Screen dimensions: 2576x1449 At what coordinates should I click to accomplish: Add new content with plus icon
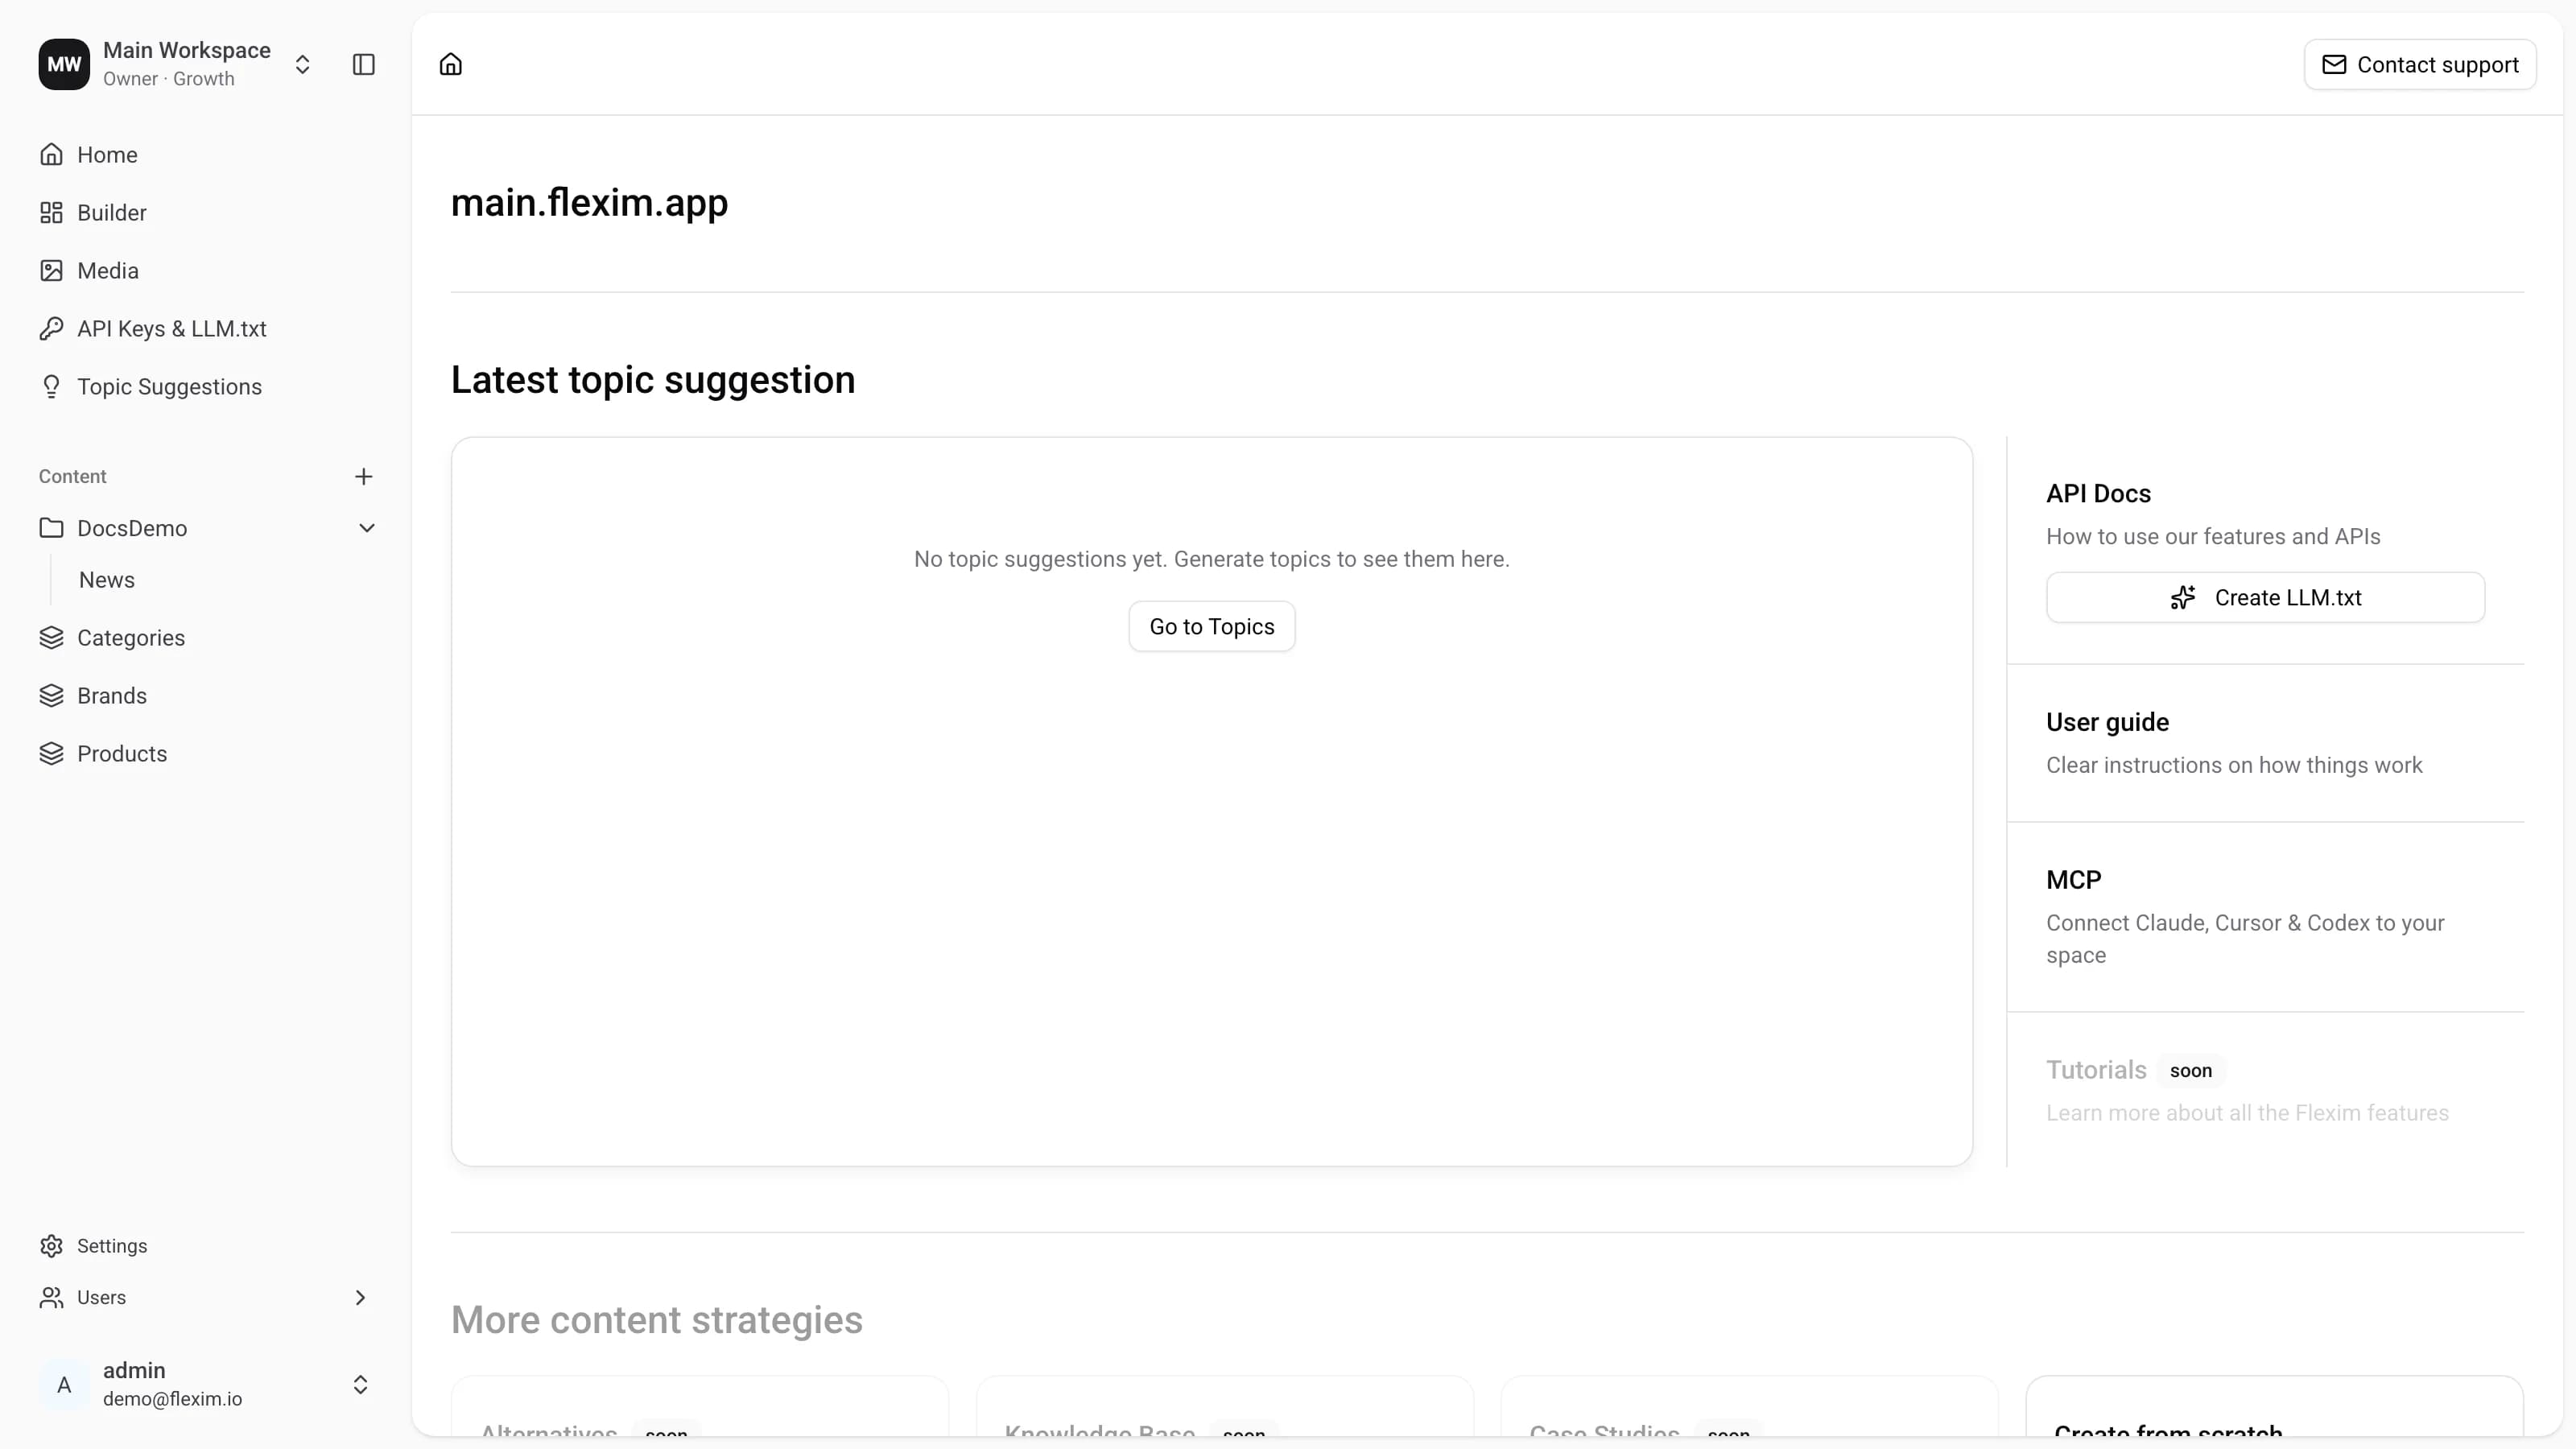click(x=364, y=477)
